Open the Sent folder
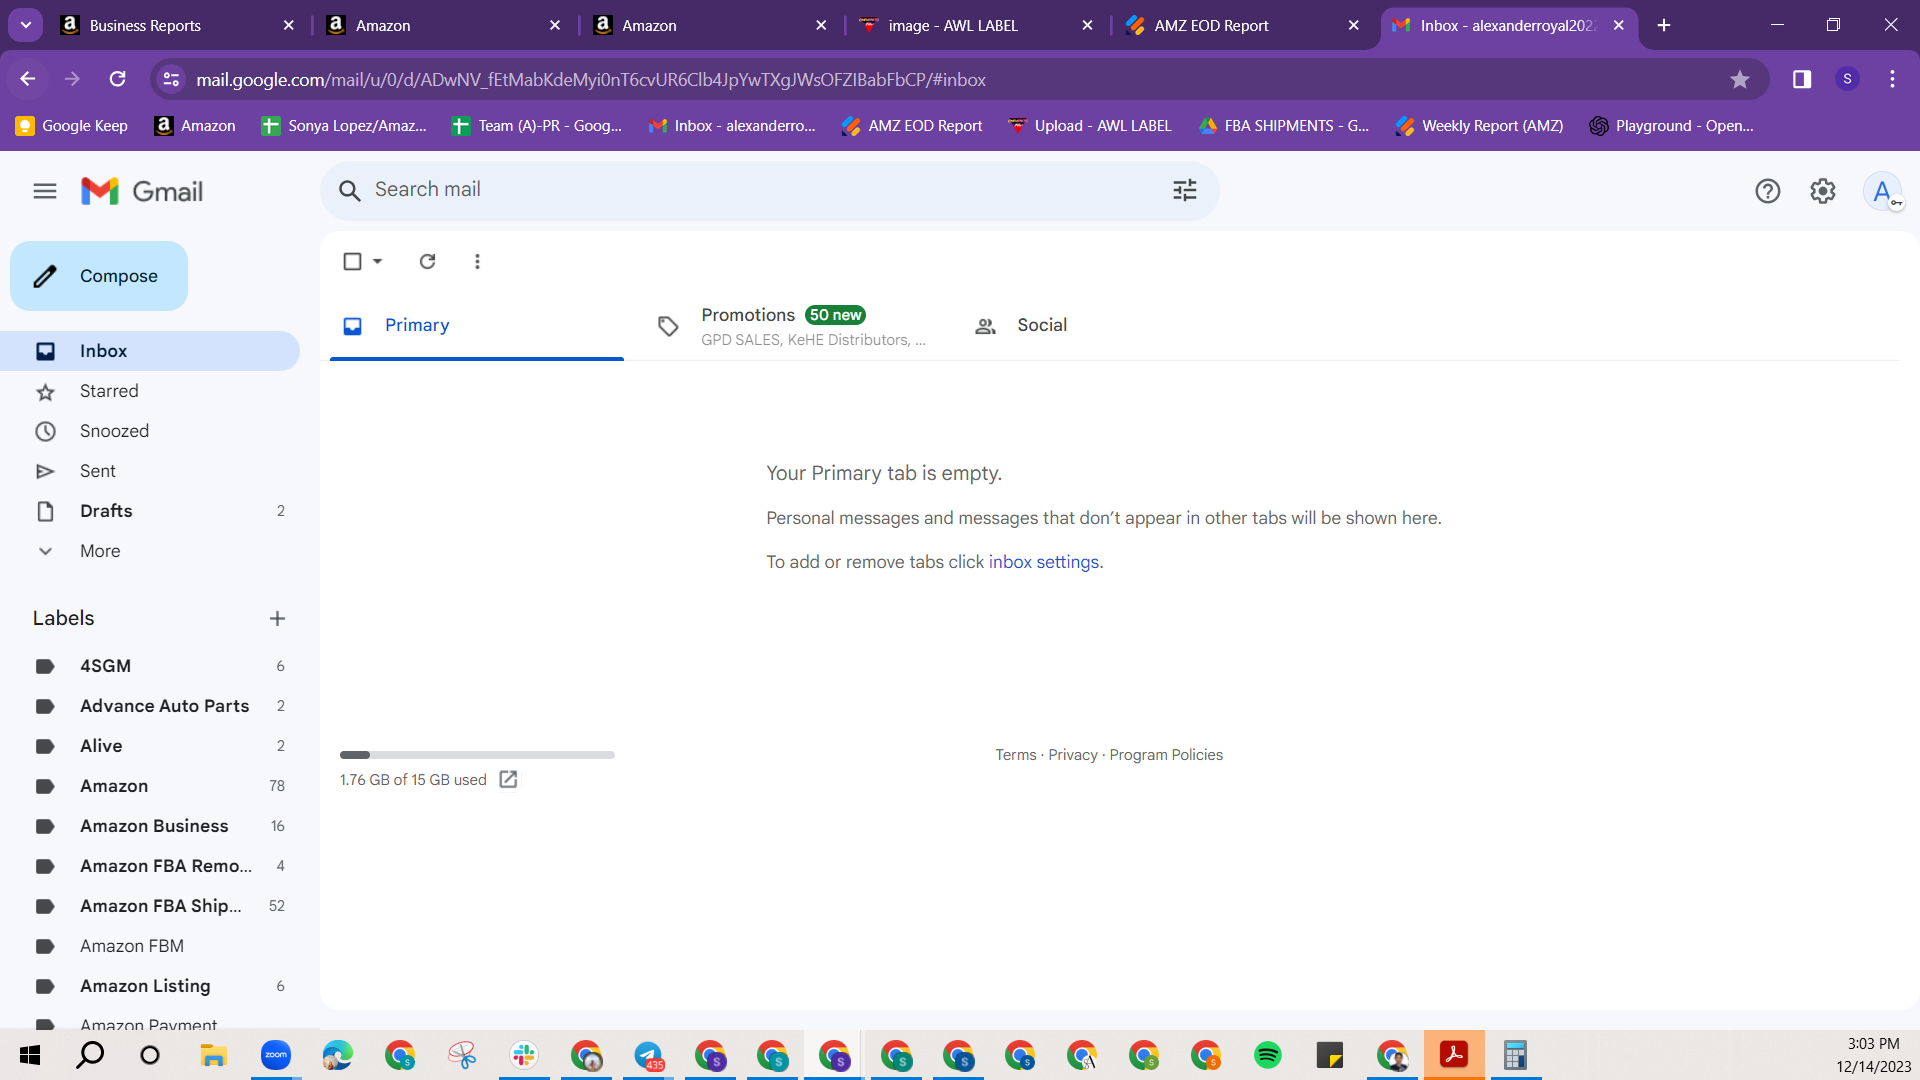 pyautogui.click(x=150, y=471)
